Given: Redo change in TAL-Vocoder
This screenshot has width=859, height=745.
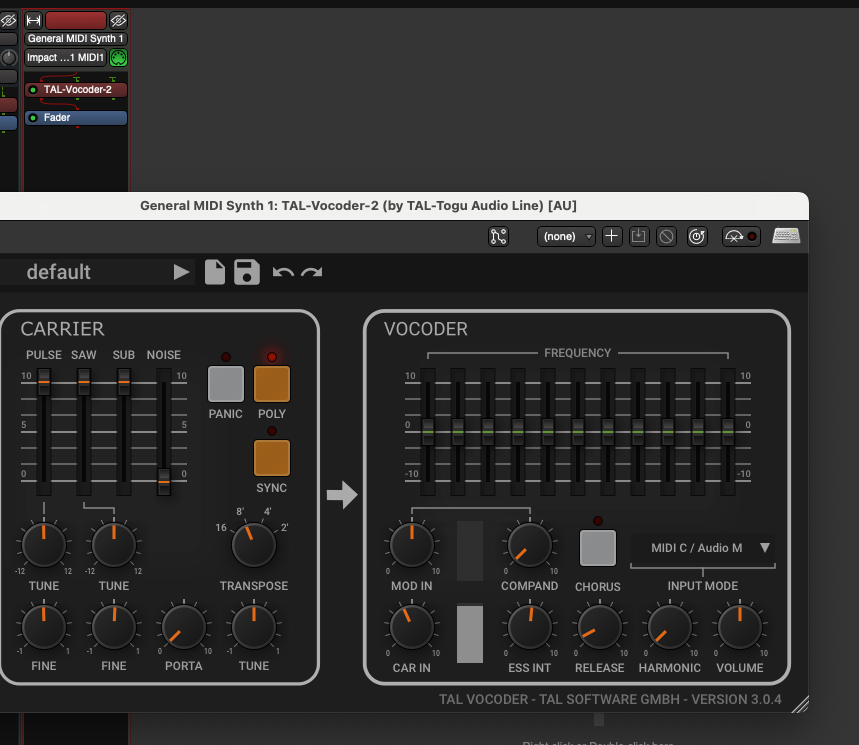Looking at the screenshot, I should coord(312,272).
